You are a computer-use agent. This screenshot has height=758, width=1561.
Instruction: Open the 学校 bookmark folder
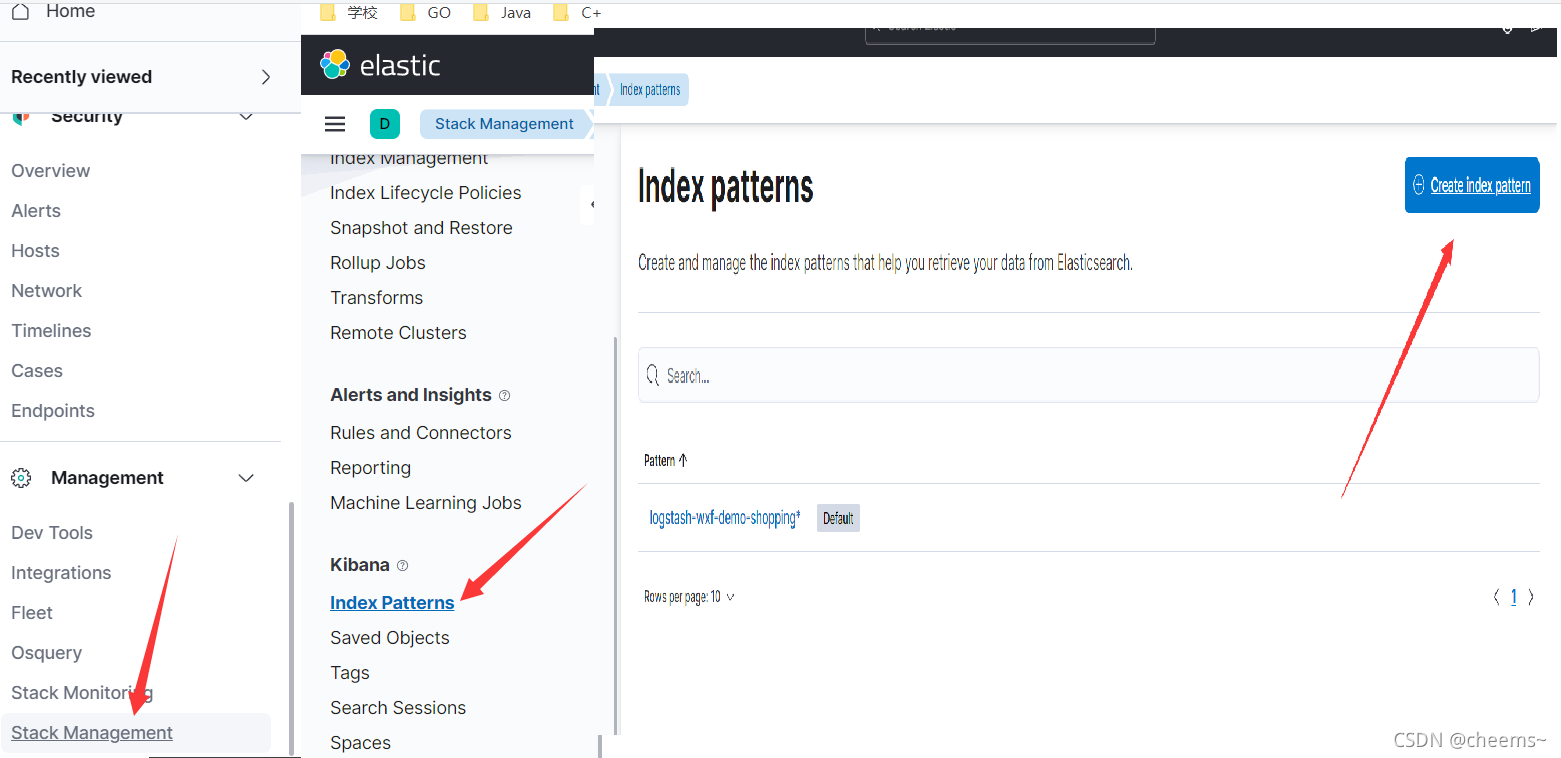tap(349, 13)
